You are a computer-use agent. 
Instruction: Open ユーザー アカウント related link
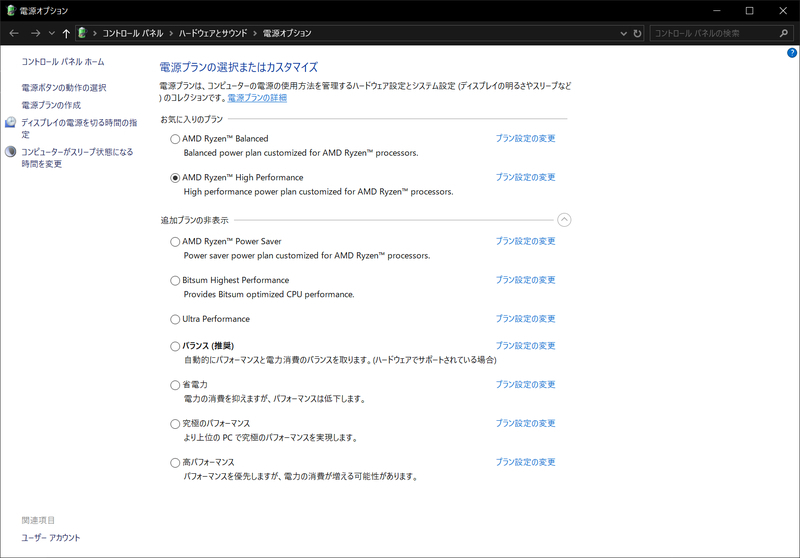(x=51, y=538)
